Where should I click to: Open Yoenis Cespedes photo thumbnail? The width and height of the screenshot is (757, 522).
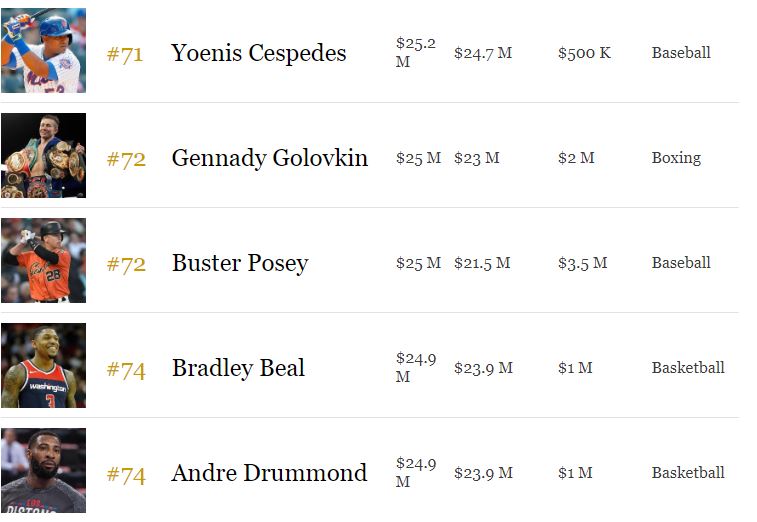pyautogui.click(x=43, y=50)
